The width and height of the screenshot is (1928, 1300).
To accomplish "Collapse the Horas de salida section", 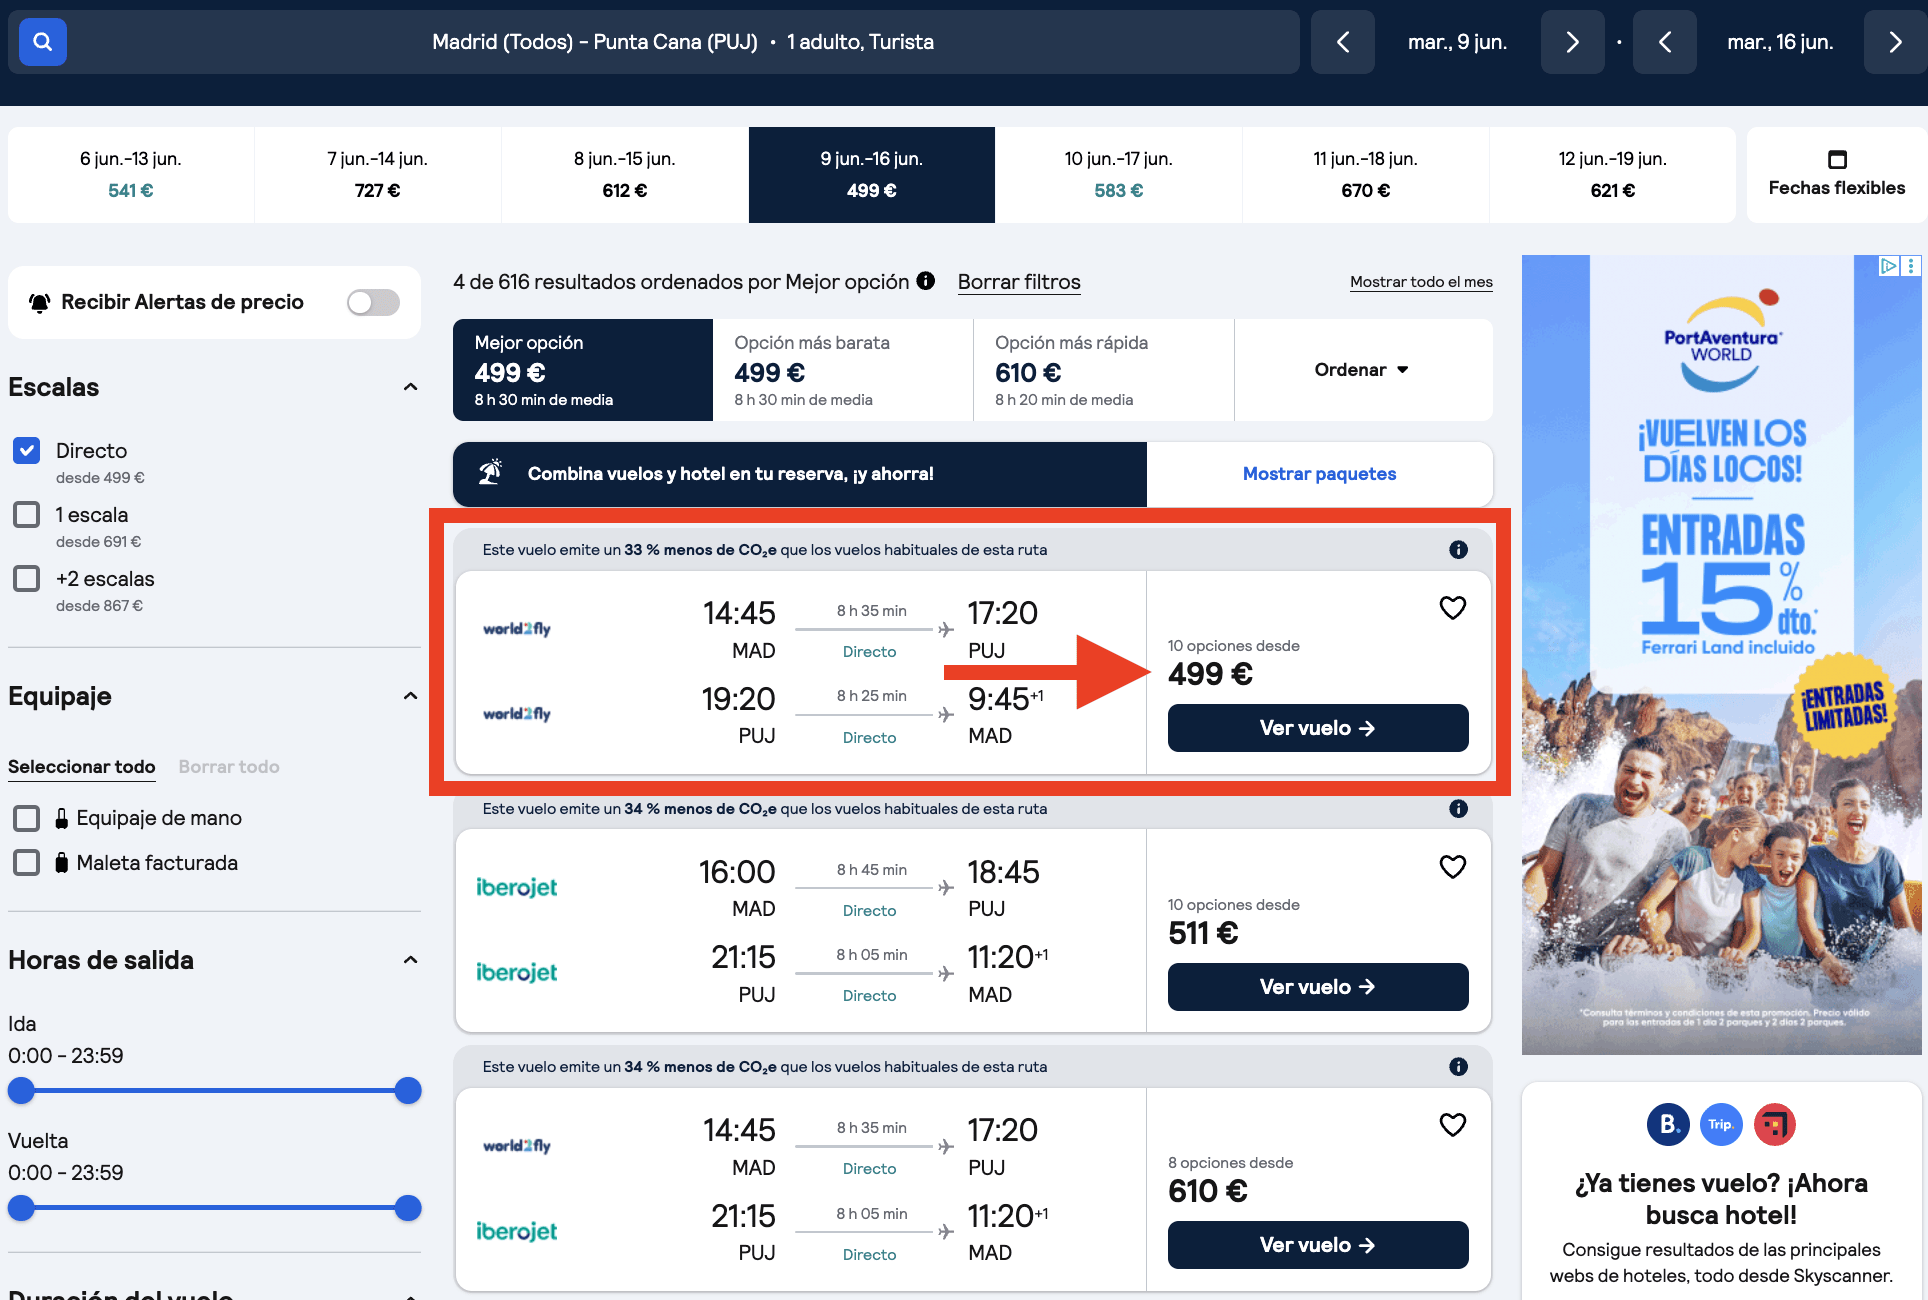I will (x=410, y=960).
